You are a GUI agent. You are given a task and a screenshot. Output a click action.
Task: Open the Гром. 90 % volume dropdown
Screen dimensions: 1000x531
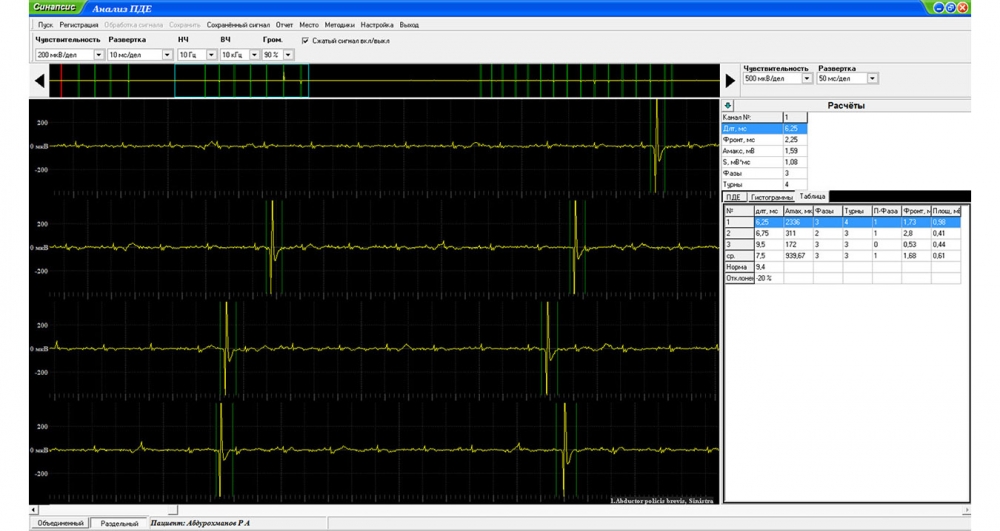tap(287, 55)
